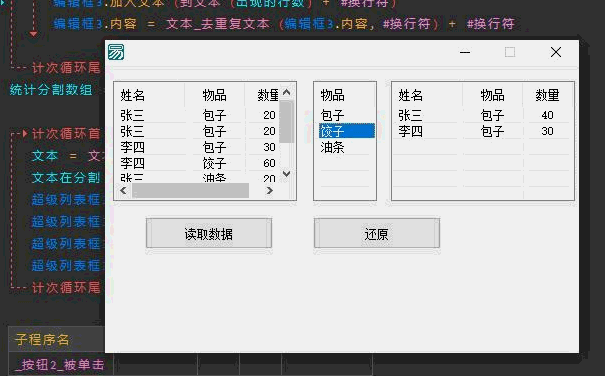This screenshot has width=605, height=376.
Task: Click 物品 column header in left list
Action: (x=215, y=95)
